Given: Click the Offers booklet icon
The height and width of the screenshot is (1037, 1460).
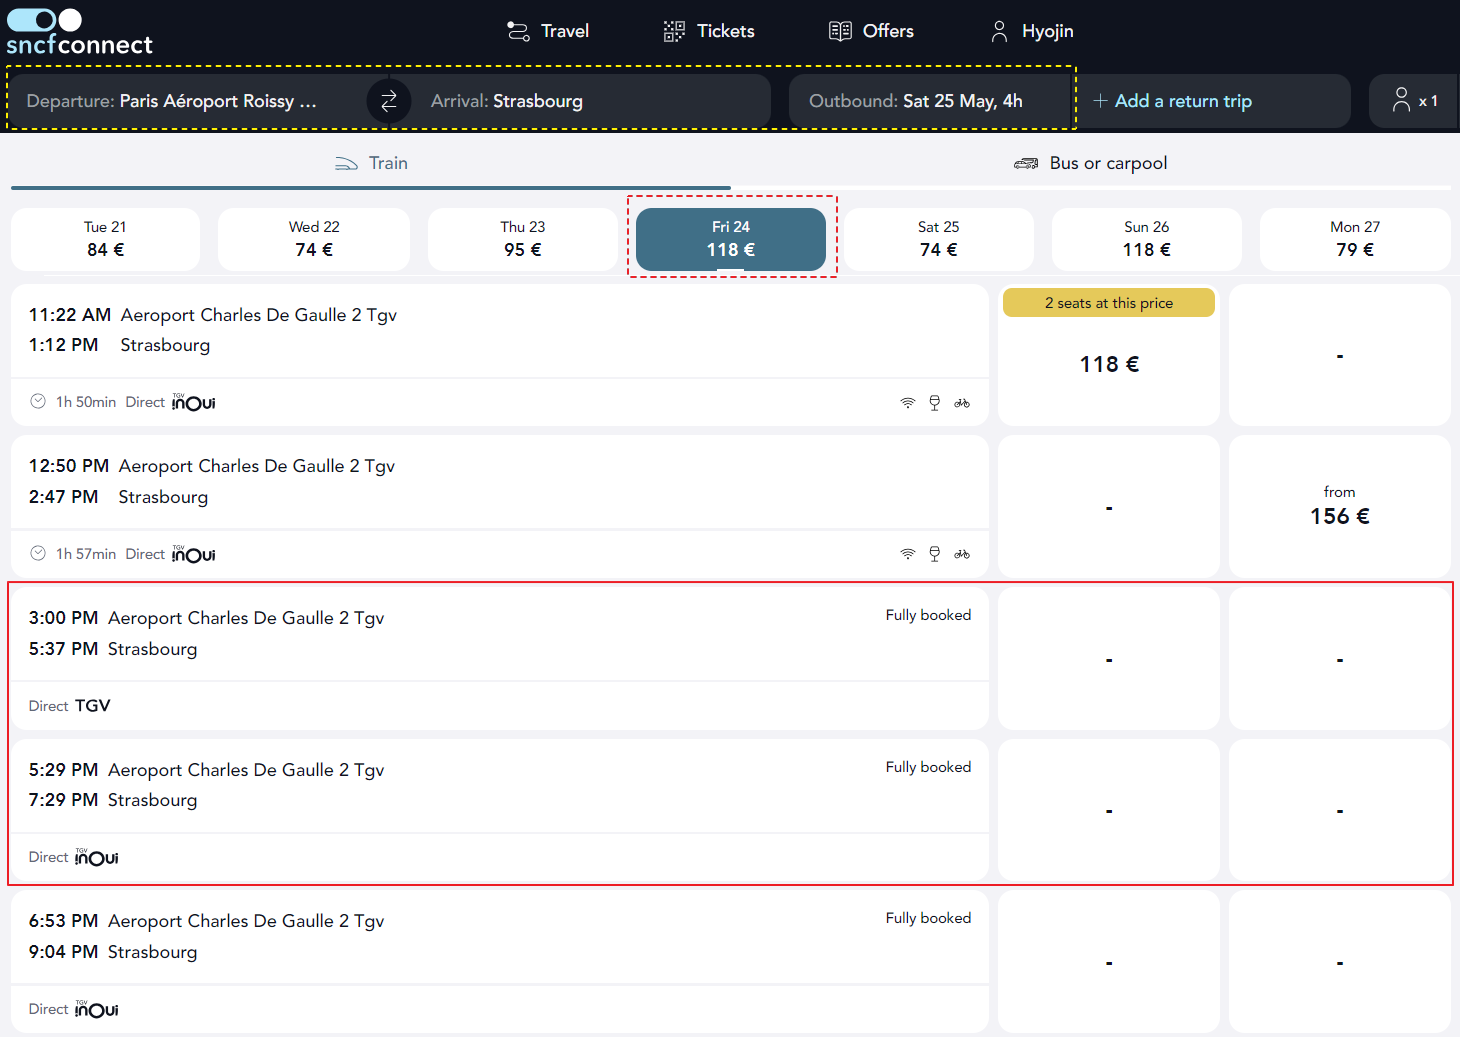Looking at the screenshot, I should tap(840, 31).
